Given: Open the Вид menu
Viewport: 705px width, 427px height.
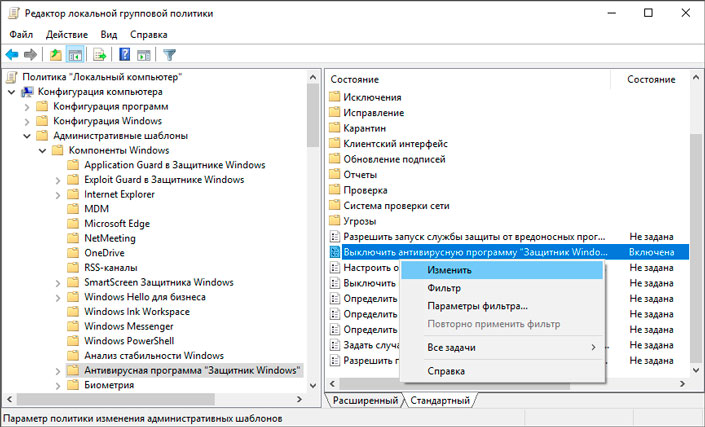Looking at the screenshot, I should click(x=109, y=35).
